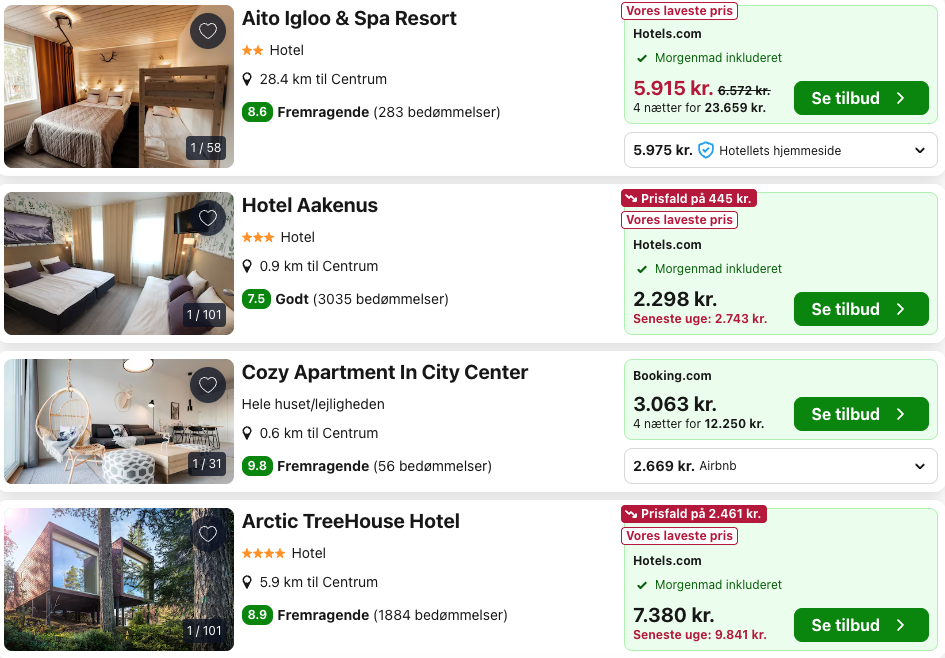Open Arctic TreeHouse Hotel title link
This screenshot has height=658, width=945.
[350, 522]
